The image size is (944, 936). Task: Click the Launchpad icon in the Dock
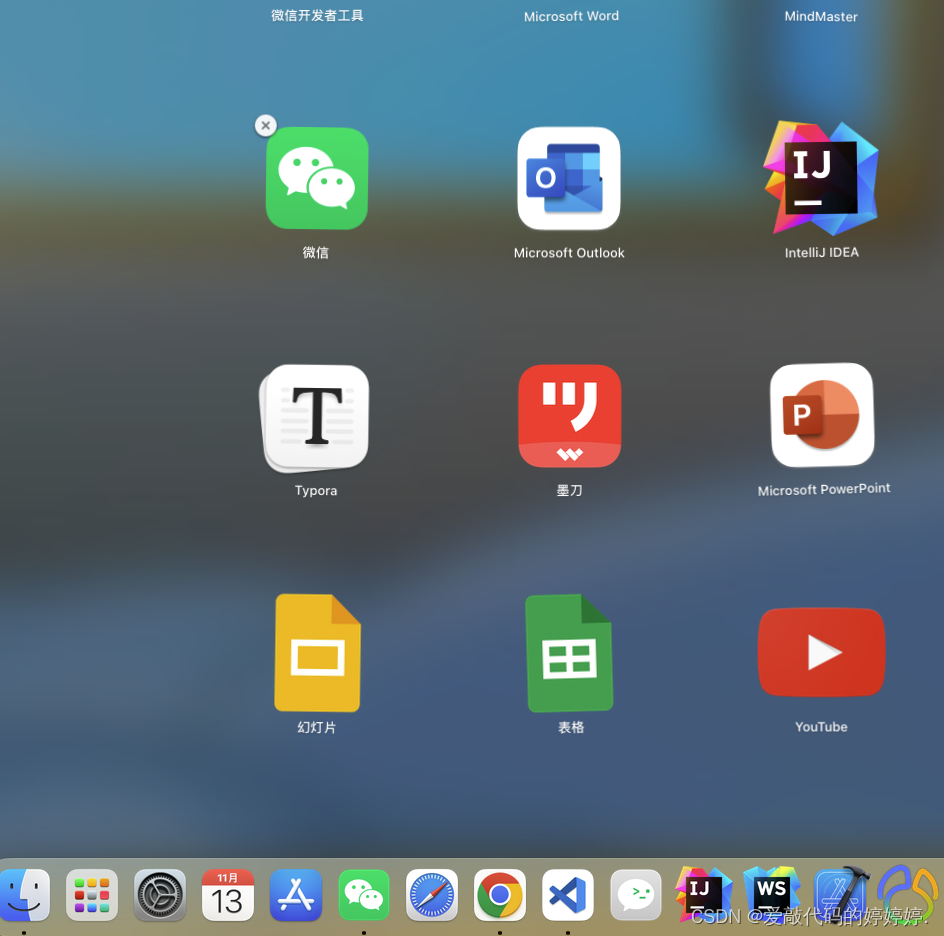pyautogui.click(x=92, y=895)
